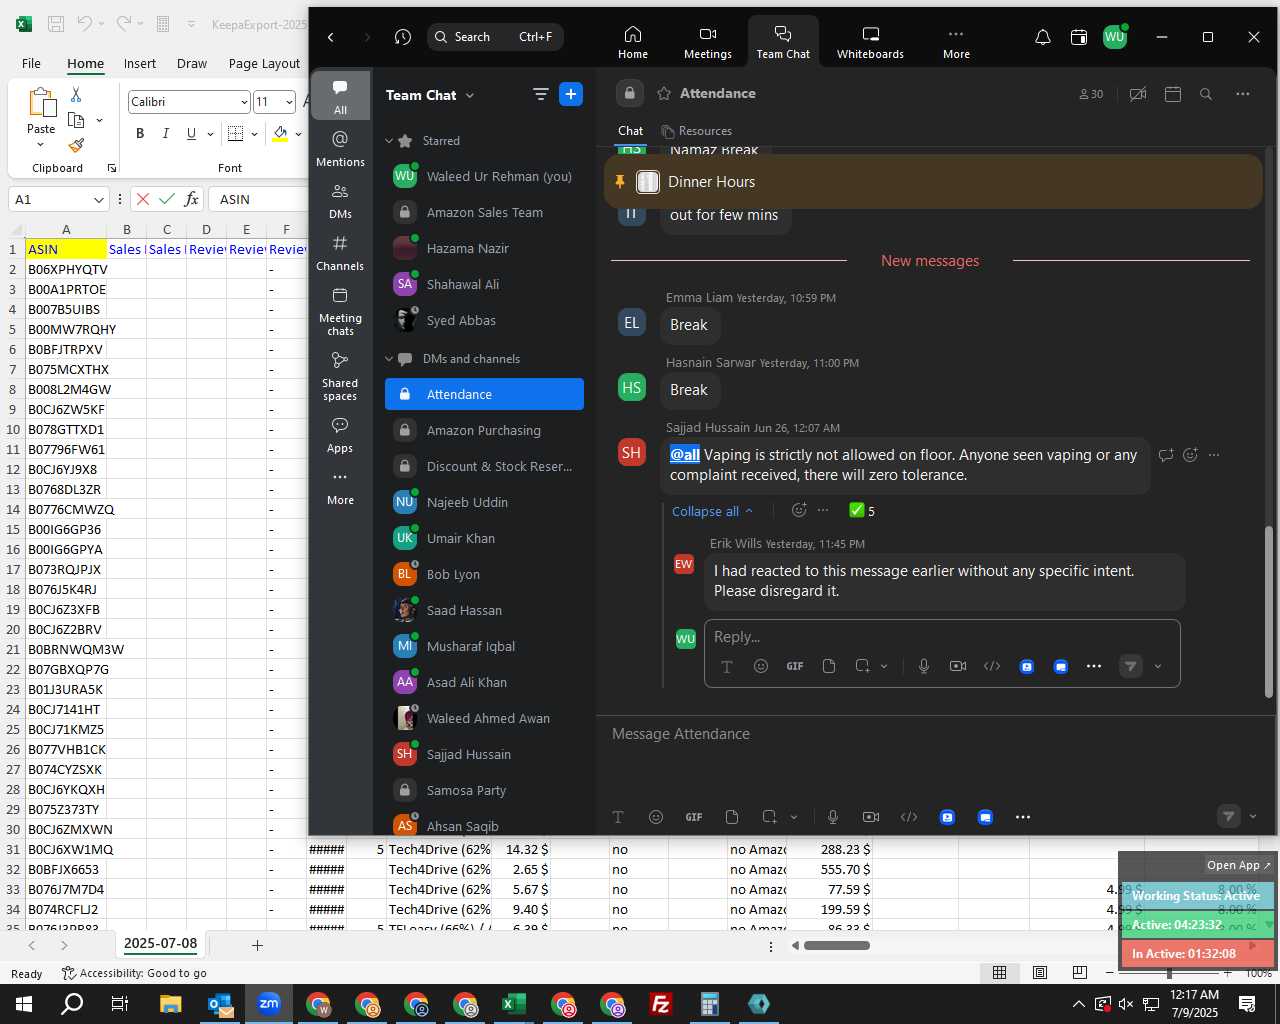This screenshot has width=1280, height=1024.
Task: Open DMs section in sidebar
Action: tap(340, 200)
